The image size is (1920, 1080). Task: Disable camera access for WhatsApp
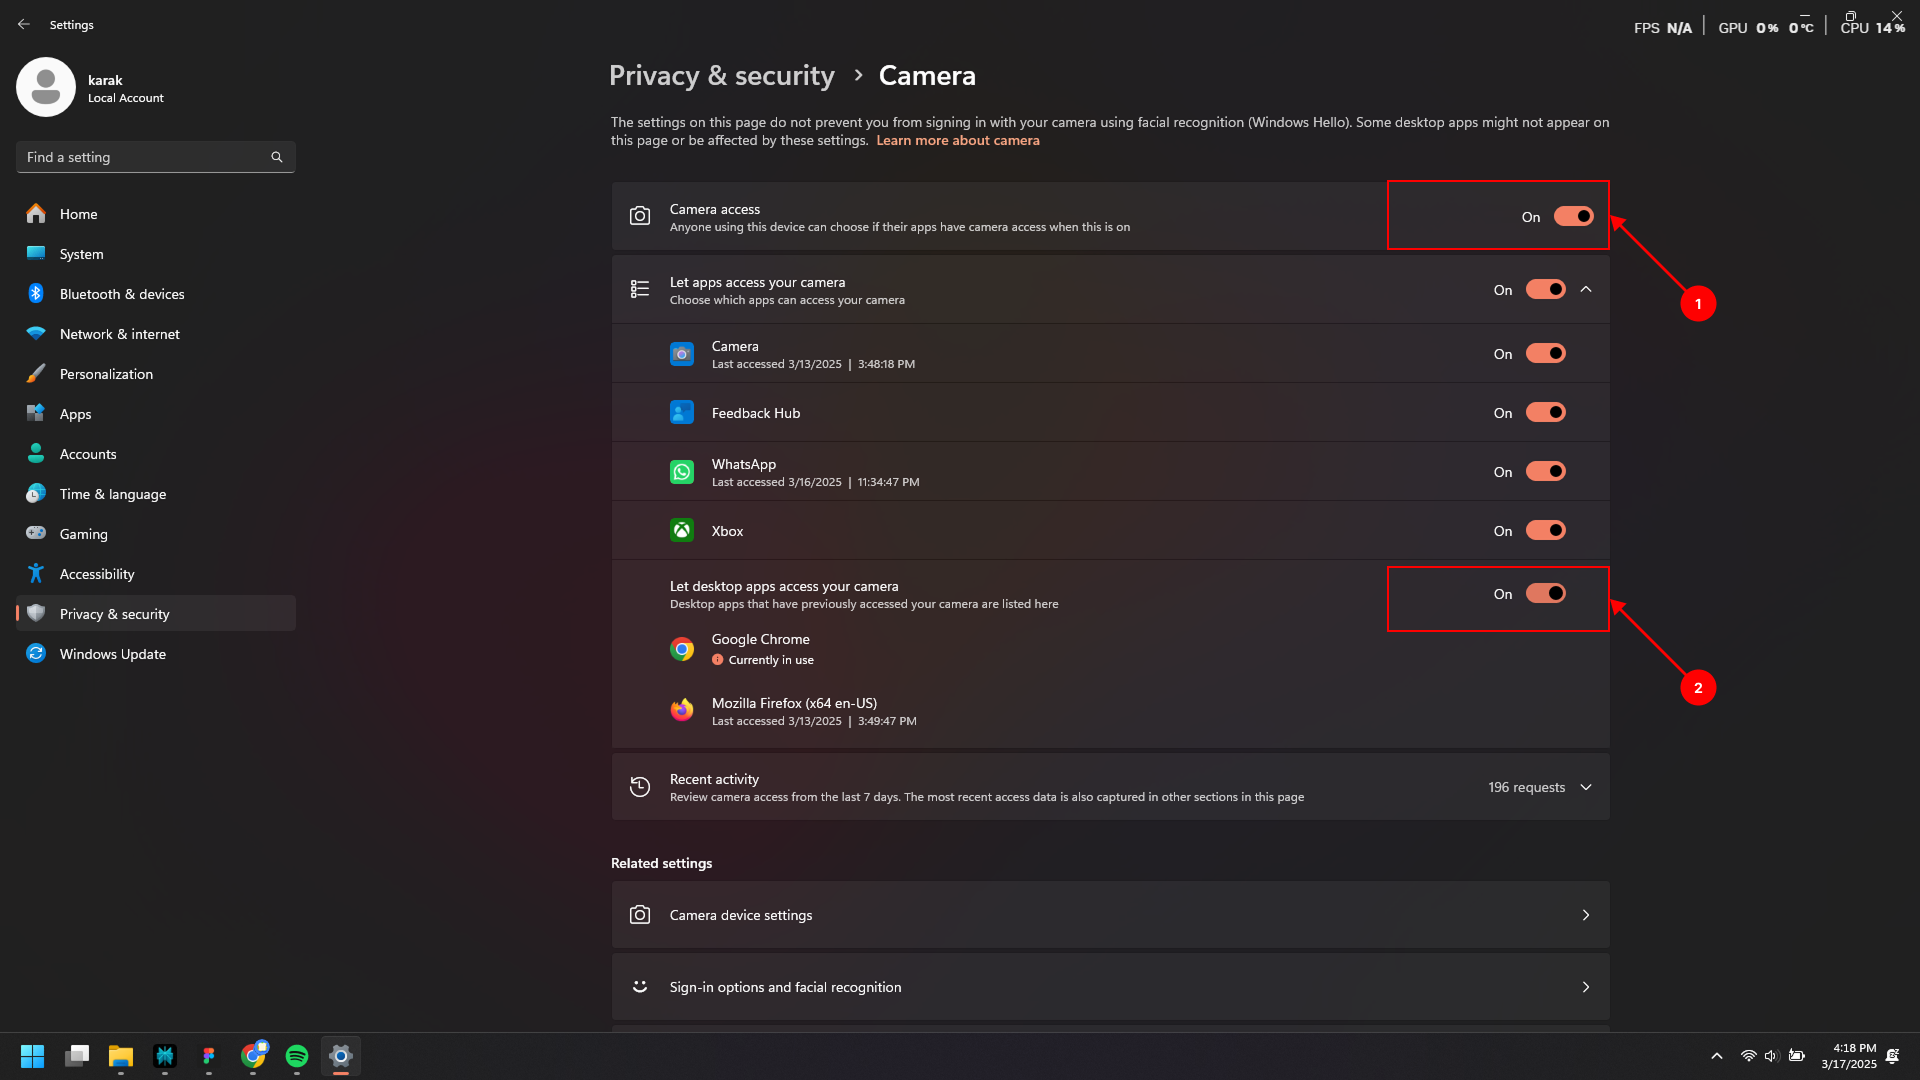point(1545,471)
